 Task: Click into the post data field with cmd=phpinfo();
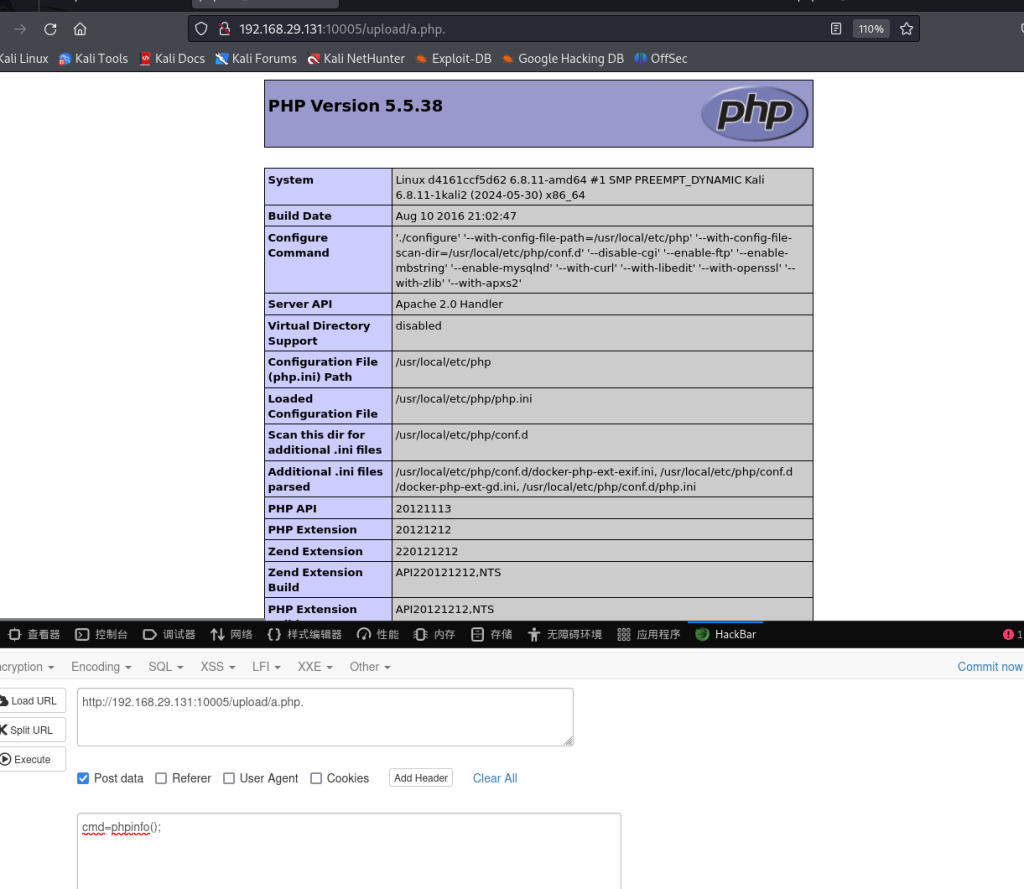pyautogui.click(x=349, y=850)
